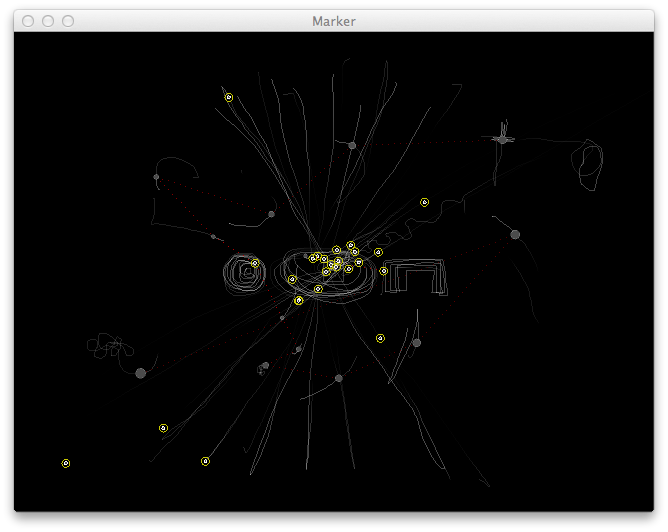Image resolution: width=668 pixels, height=532 pixels.
Task: Click the loop scribble in the top-right corner
Action: [x=587, y=165]
